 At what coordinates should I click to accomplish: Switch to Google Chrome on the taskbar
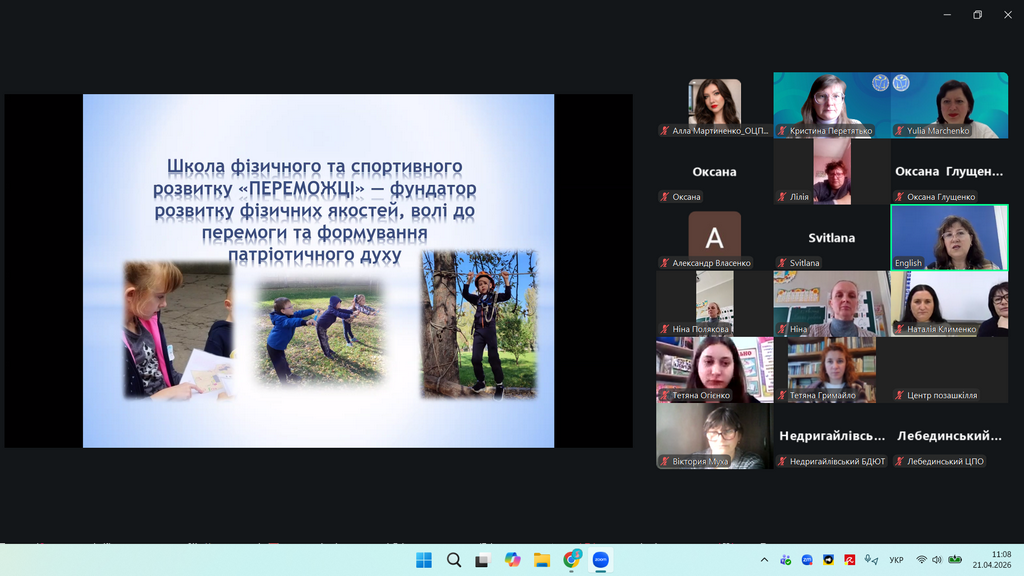pyautogui.click(x=571, y=560)
